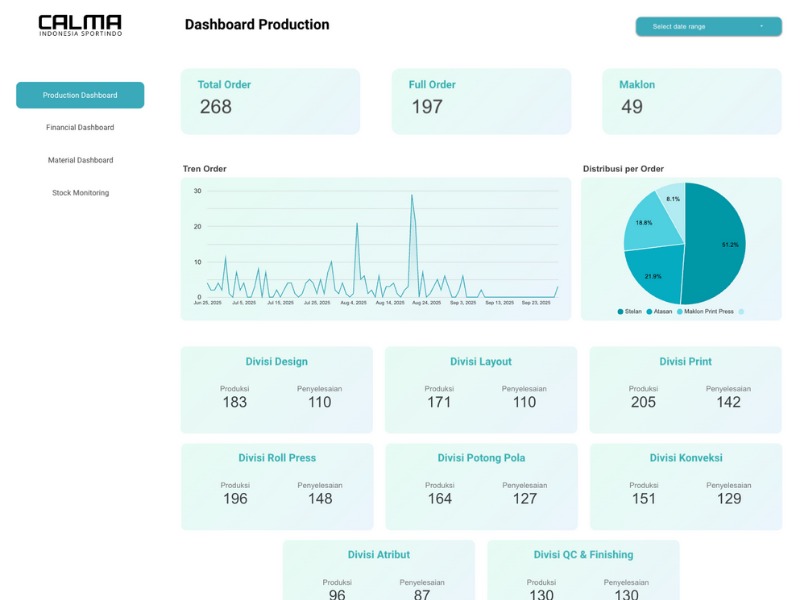
Task: Toggle the Stelan legend dot
Action: point(620,312)
